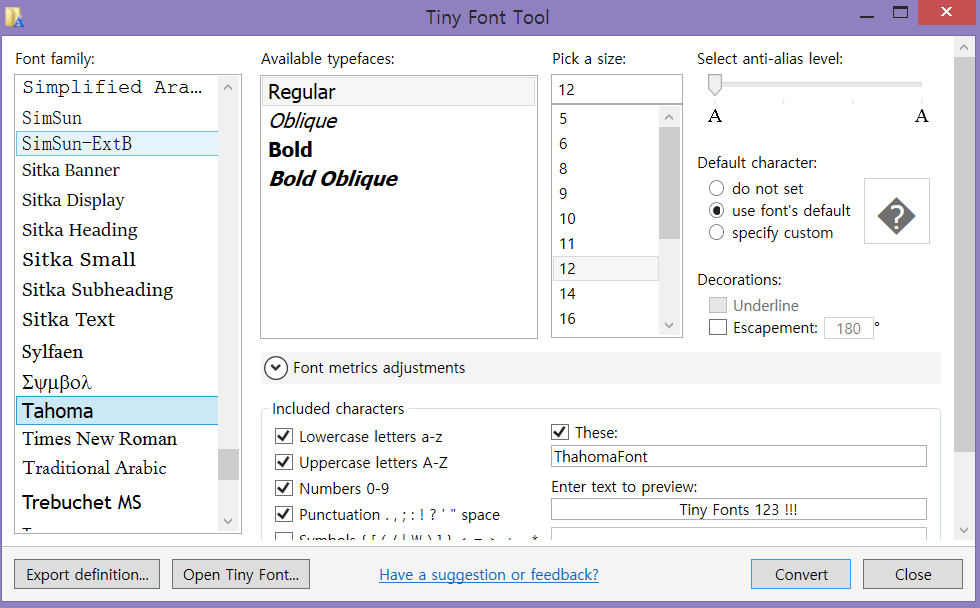Disable Numbers 0-9 checkbox
Screen dimensions: 980x608
pyautogui.click(x=283, y=488)
